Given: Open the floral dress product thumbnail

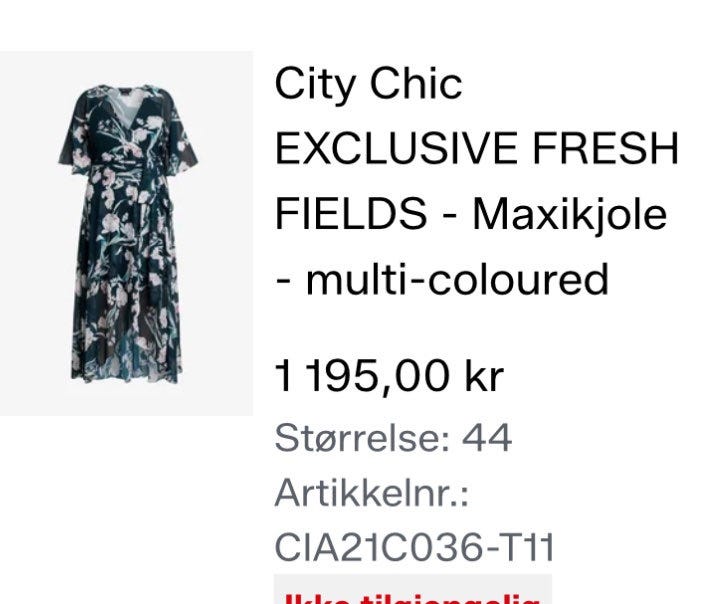Looking at the screenshot, I should [126, 234].
